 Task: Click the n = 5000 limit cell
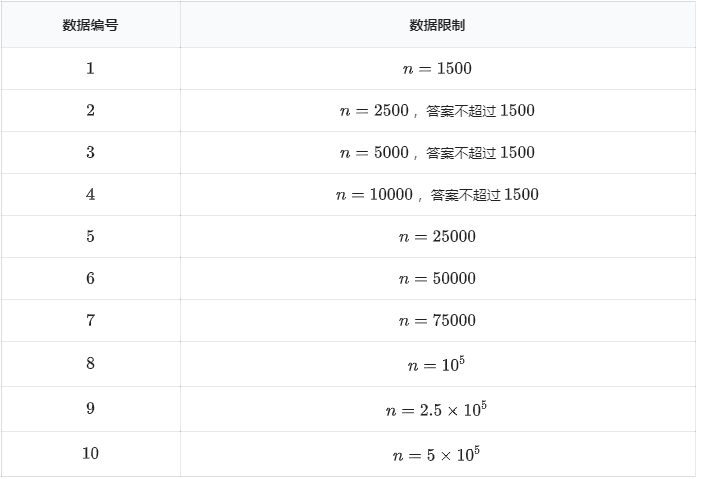pos(437,153)
